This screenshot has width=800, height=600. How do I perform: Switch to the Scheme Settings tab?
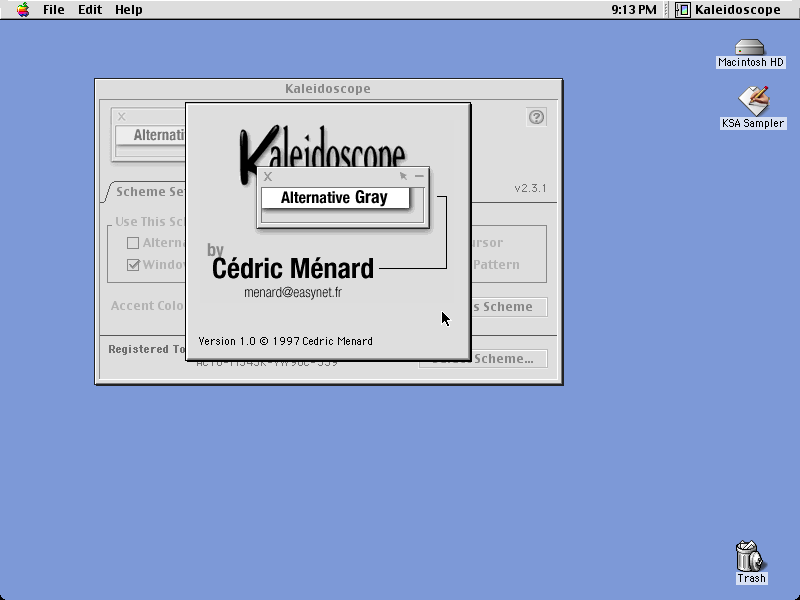tap(150, 192)
